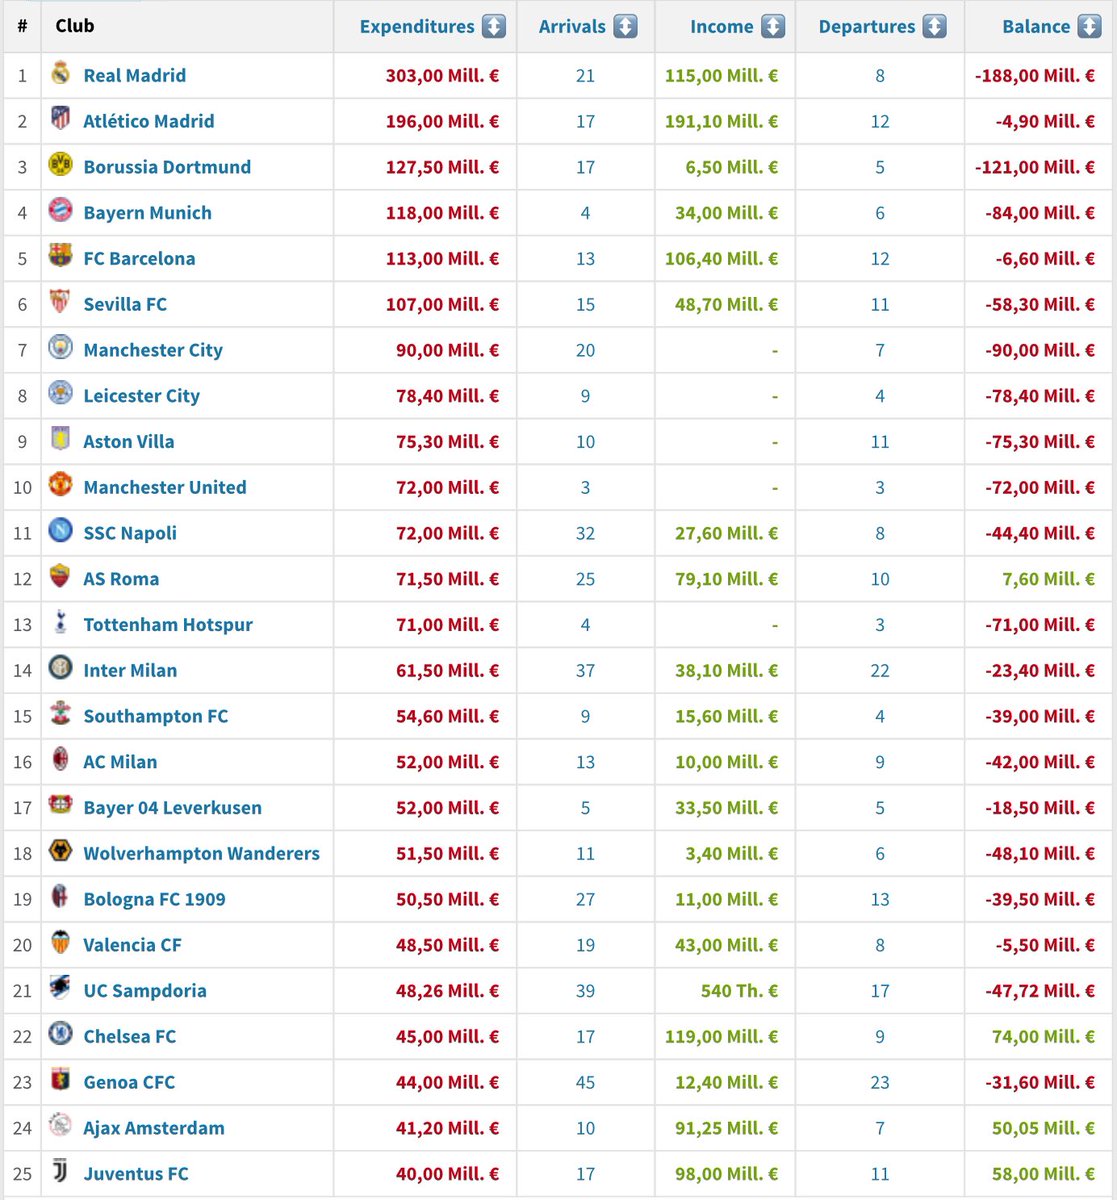Open Real Madrid's 21 arrivals link
1117x1200 pixels.
(586, 75)
